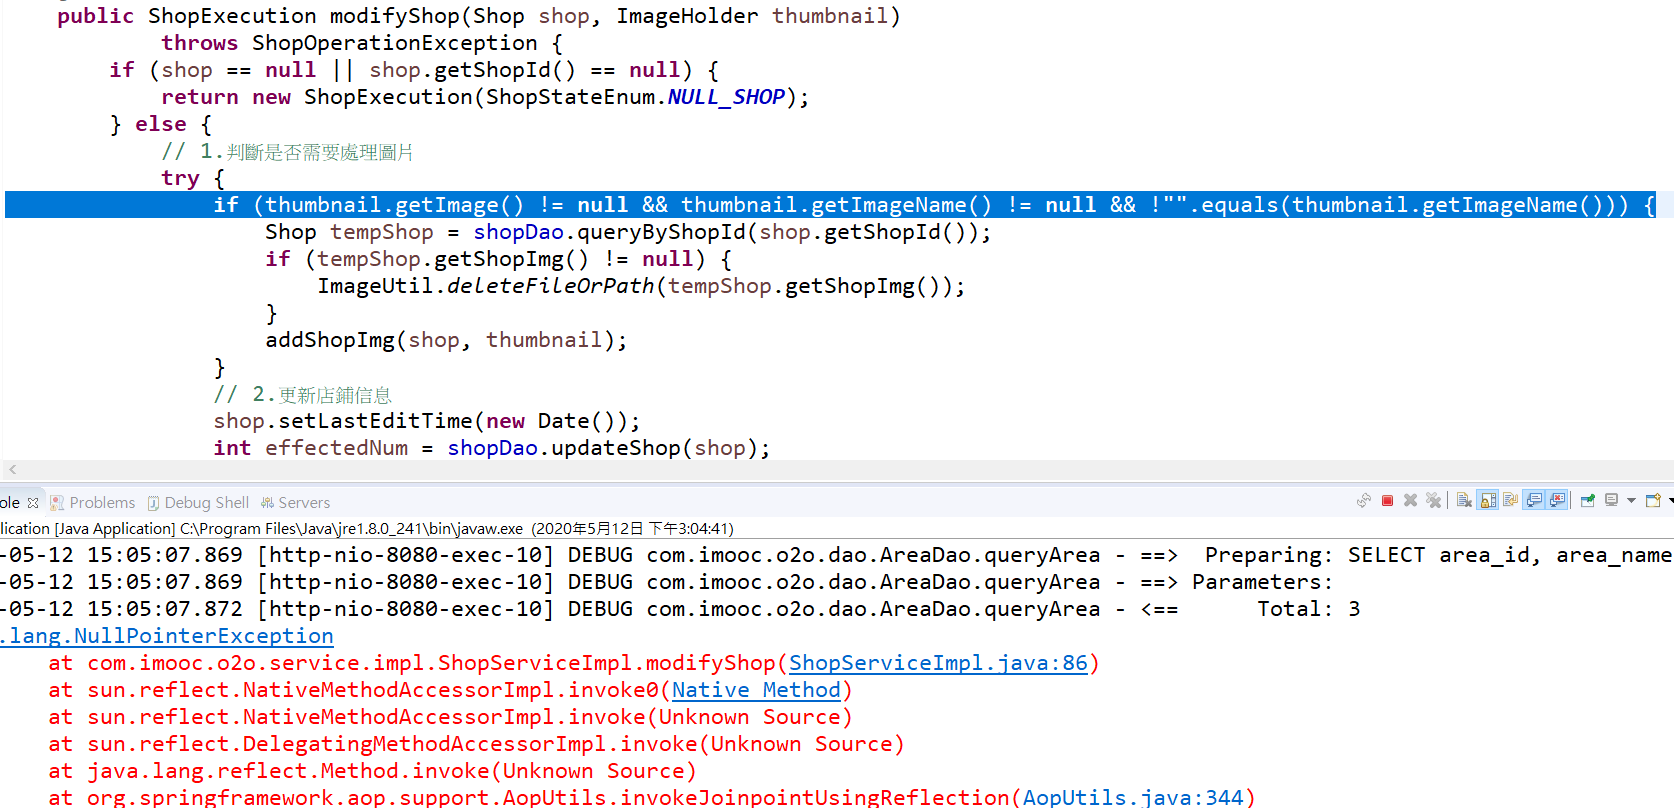Screen dimensions: 1674x808
Task: Close the Console tab
Action: point(33,502)
